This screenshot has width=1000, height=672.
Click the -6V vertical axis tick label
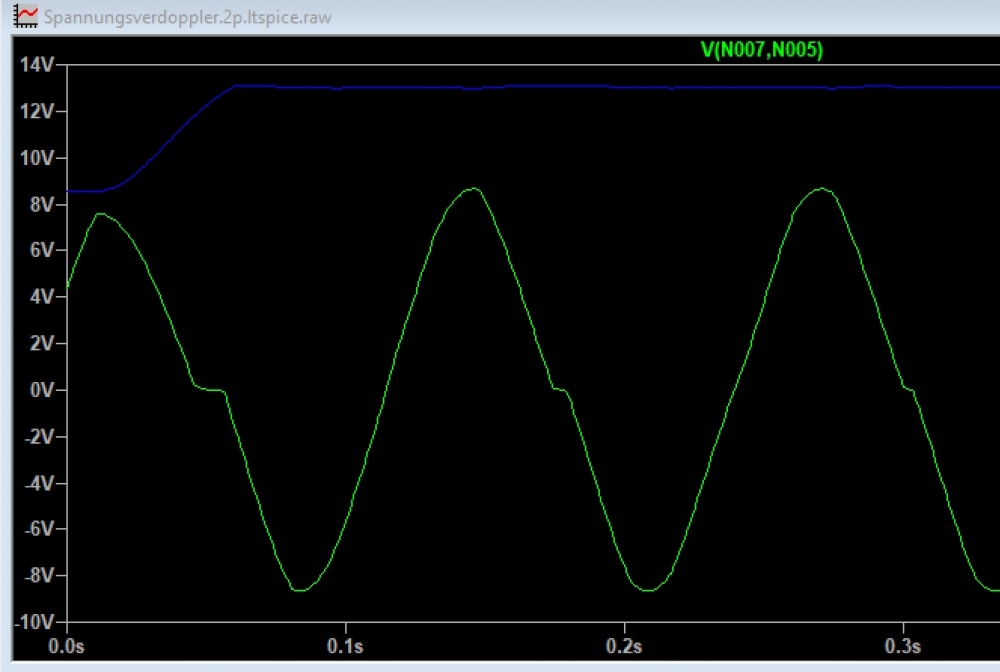coord(38,530)
